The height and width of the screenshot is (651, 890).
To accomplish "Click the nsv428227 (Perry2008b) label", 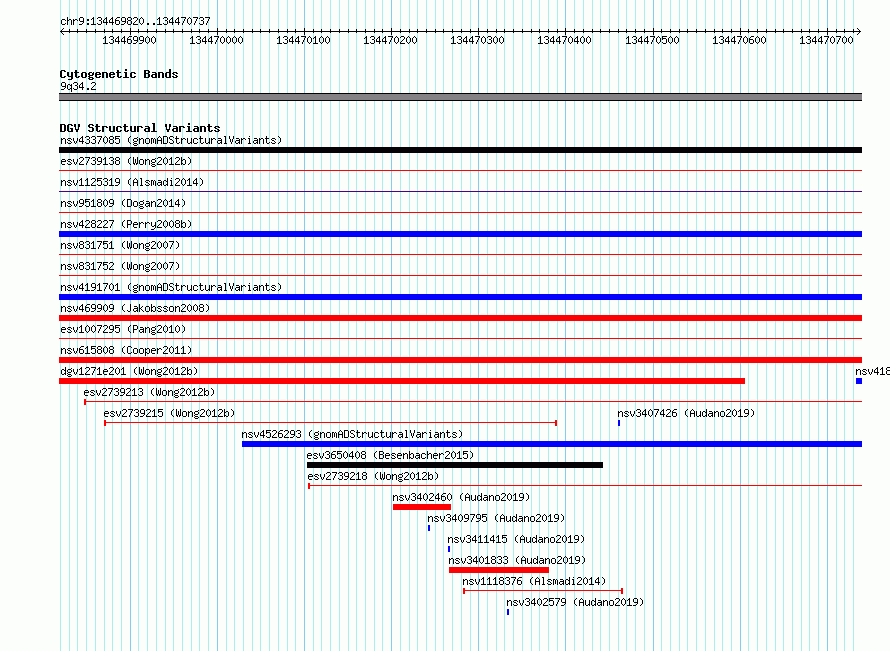I will tap(126, 224).
